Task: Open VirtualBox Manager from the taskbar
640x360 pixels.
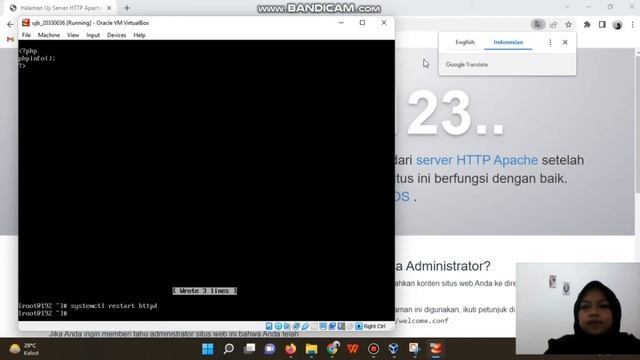Action: pyautogui.click(x=394, y=349)
